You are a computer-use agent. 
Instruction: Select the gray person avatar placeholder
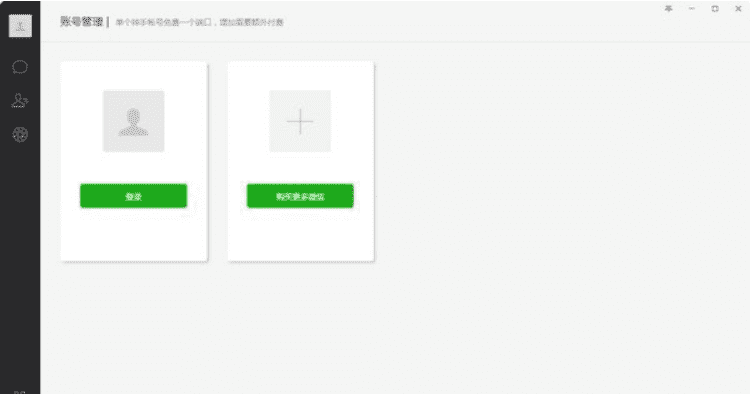click(134, 121)
